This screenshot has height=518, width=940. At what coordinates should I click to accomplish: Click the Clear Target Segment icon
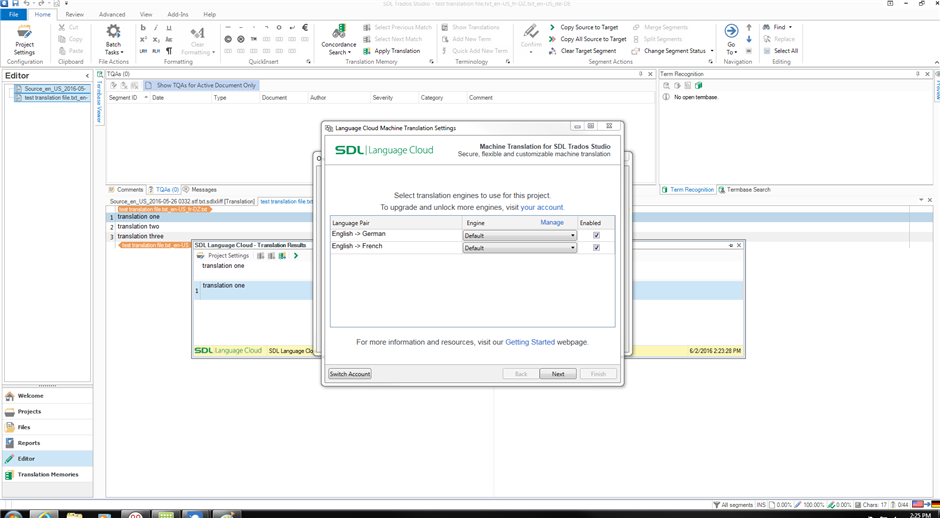point(552,51)
